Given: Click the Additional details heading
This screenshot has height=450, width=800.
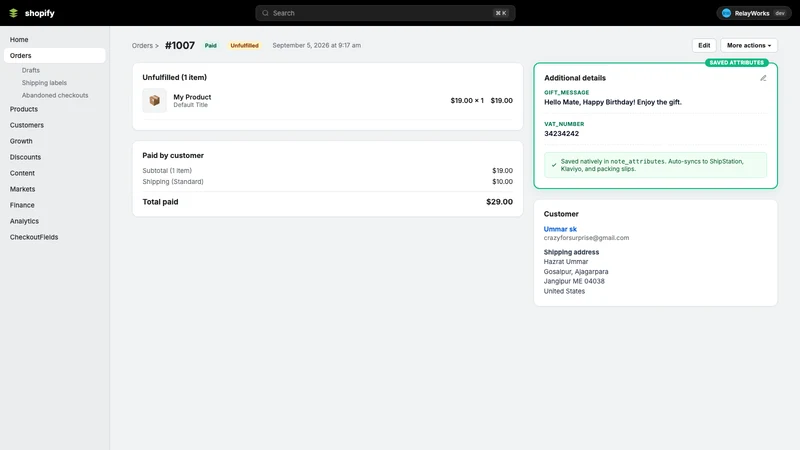Looking at the screenshot, I should pos(575,78).
